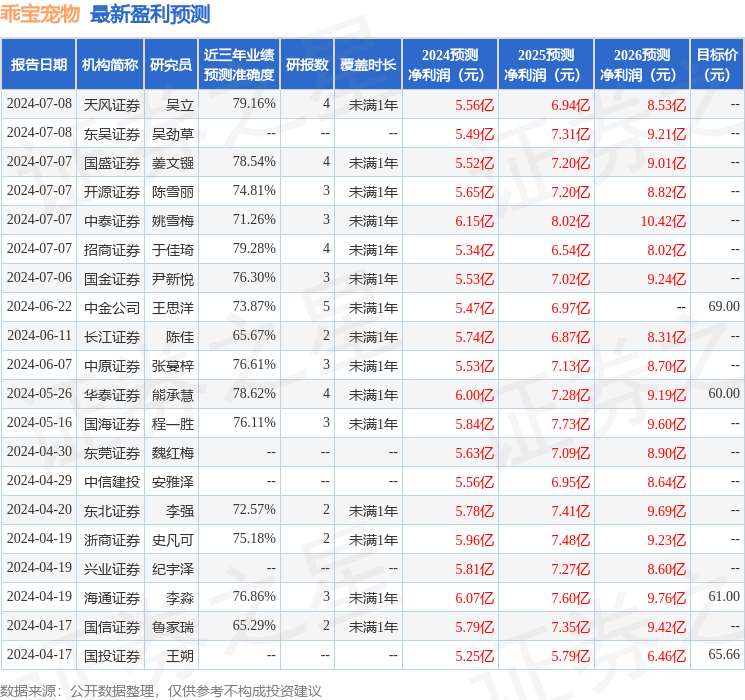Click the 6.46亿 profit forecast value

pos(667,656)
